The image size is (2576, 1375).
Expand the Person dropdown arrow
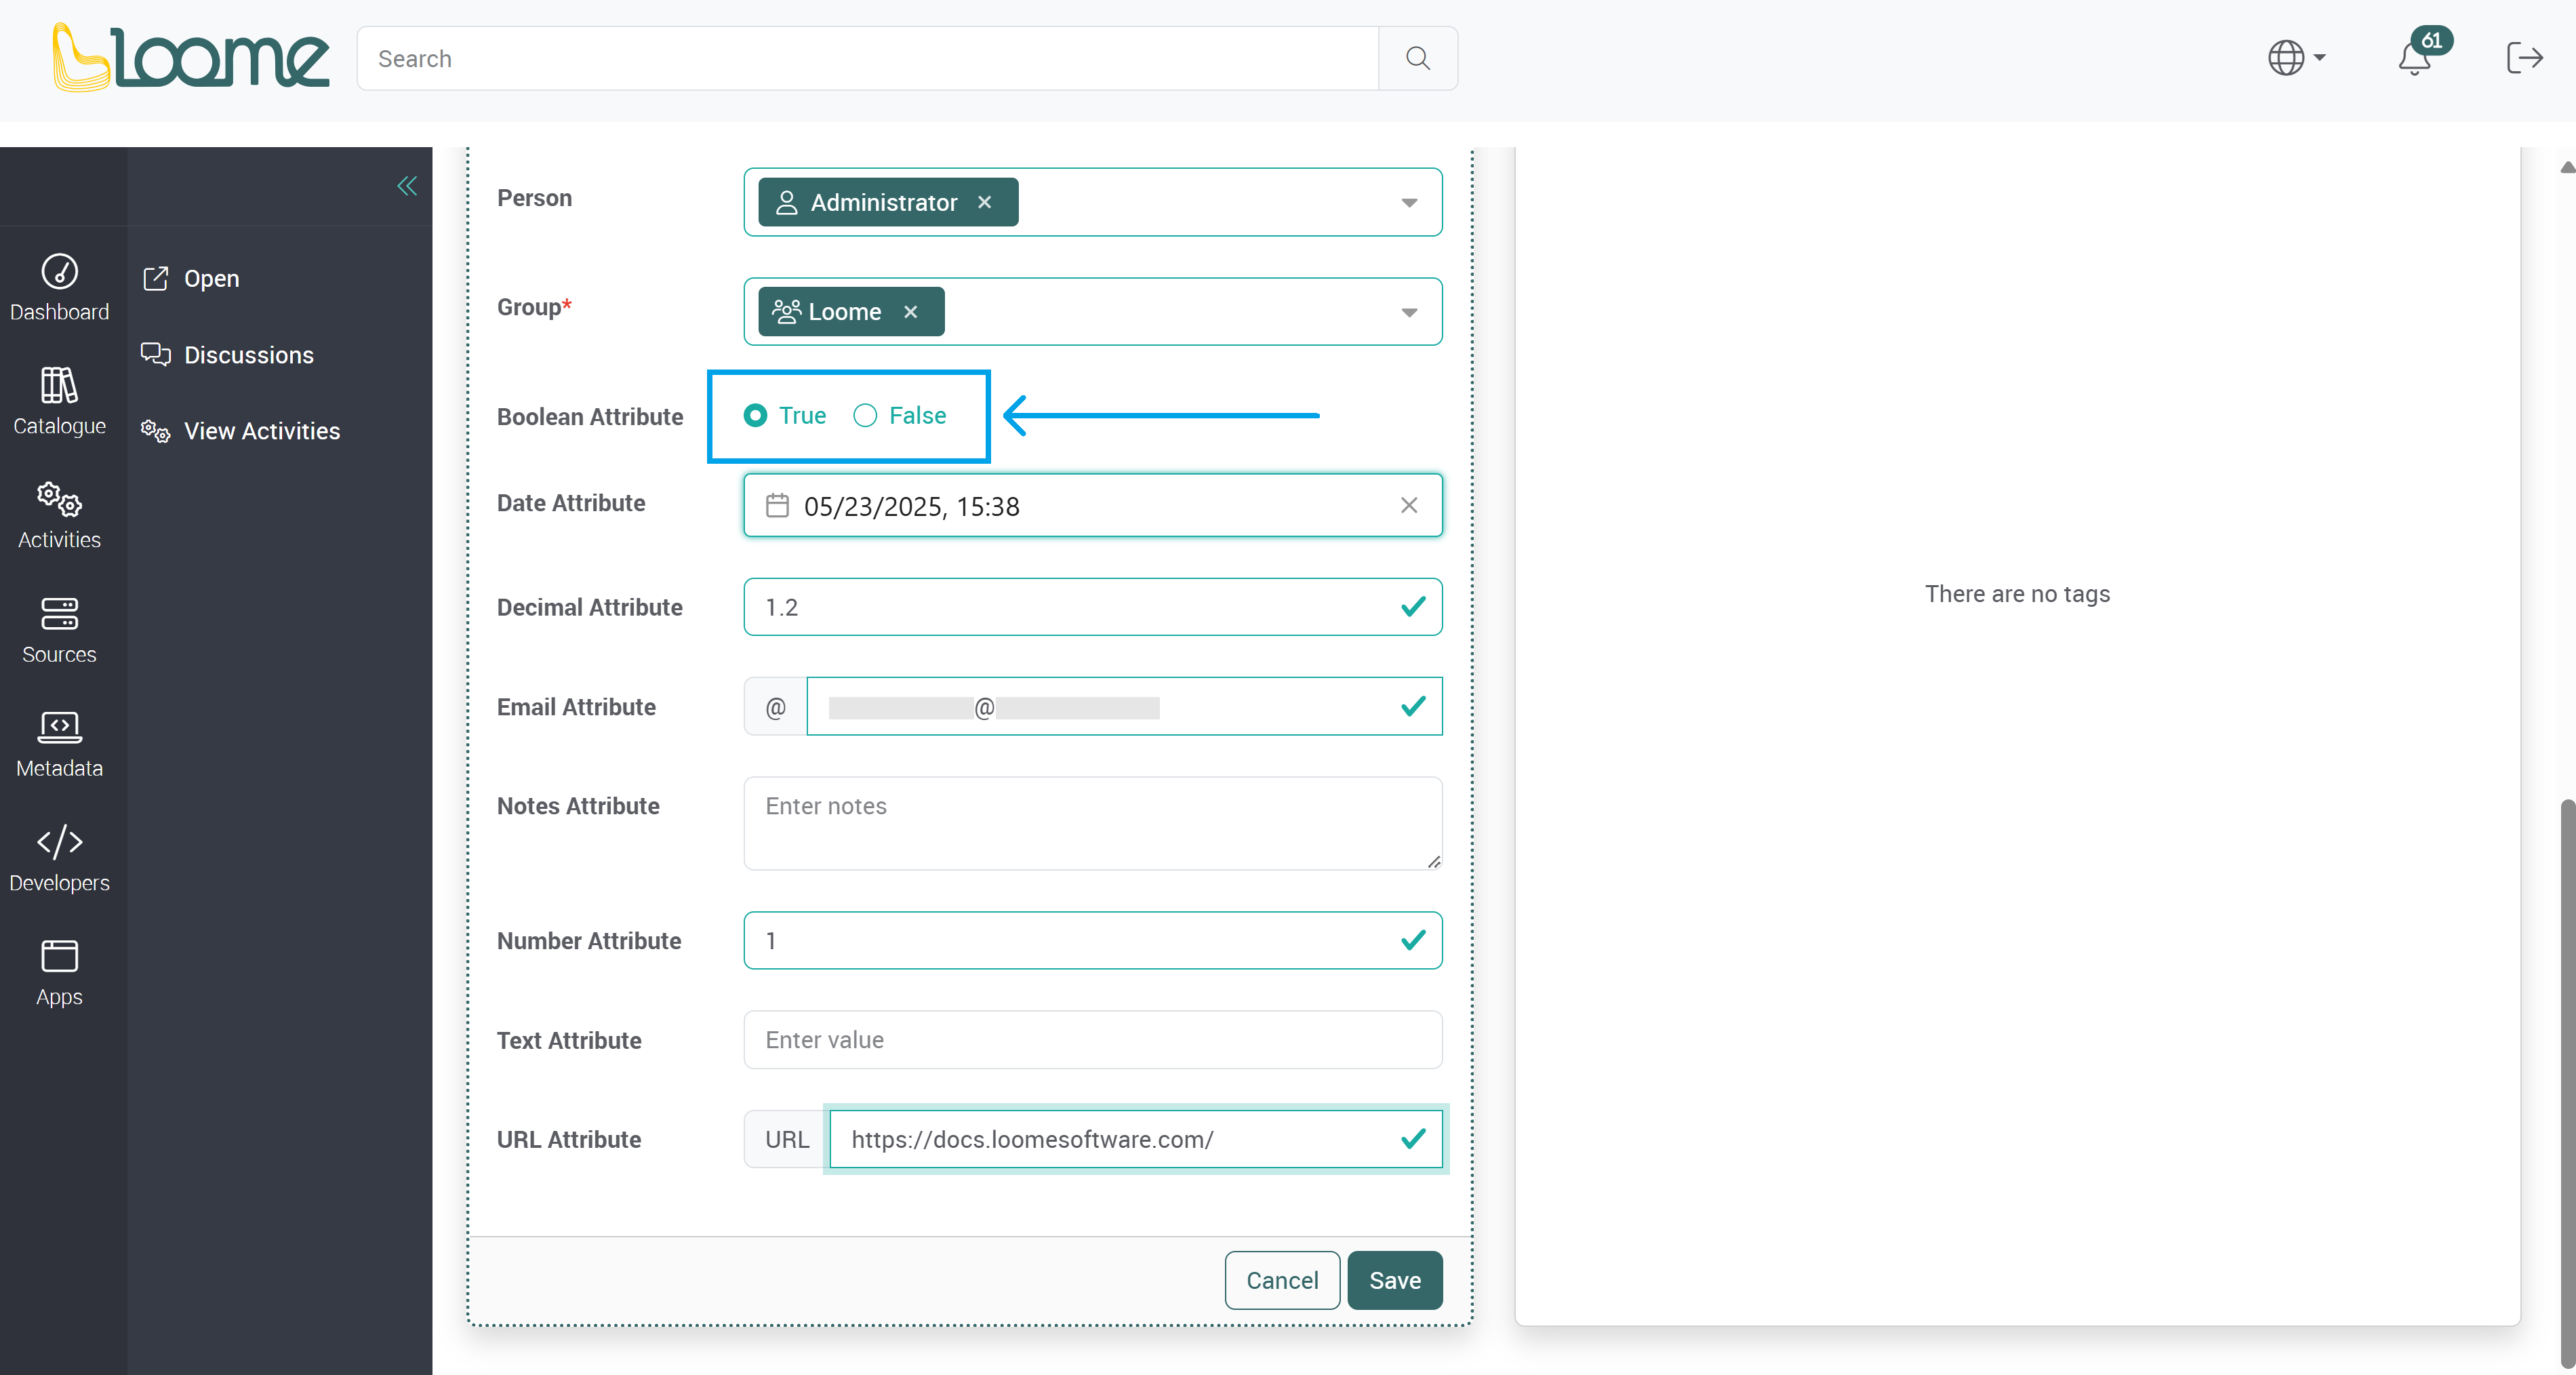click(x=1409, y=203)
